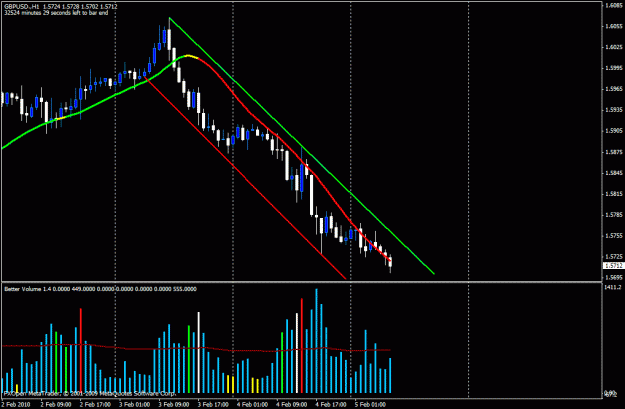Click the '4 Feb 01:00' time axis label
Screen dimensions: 625x409
252,404
